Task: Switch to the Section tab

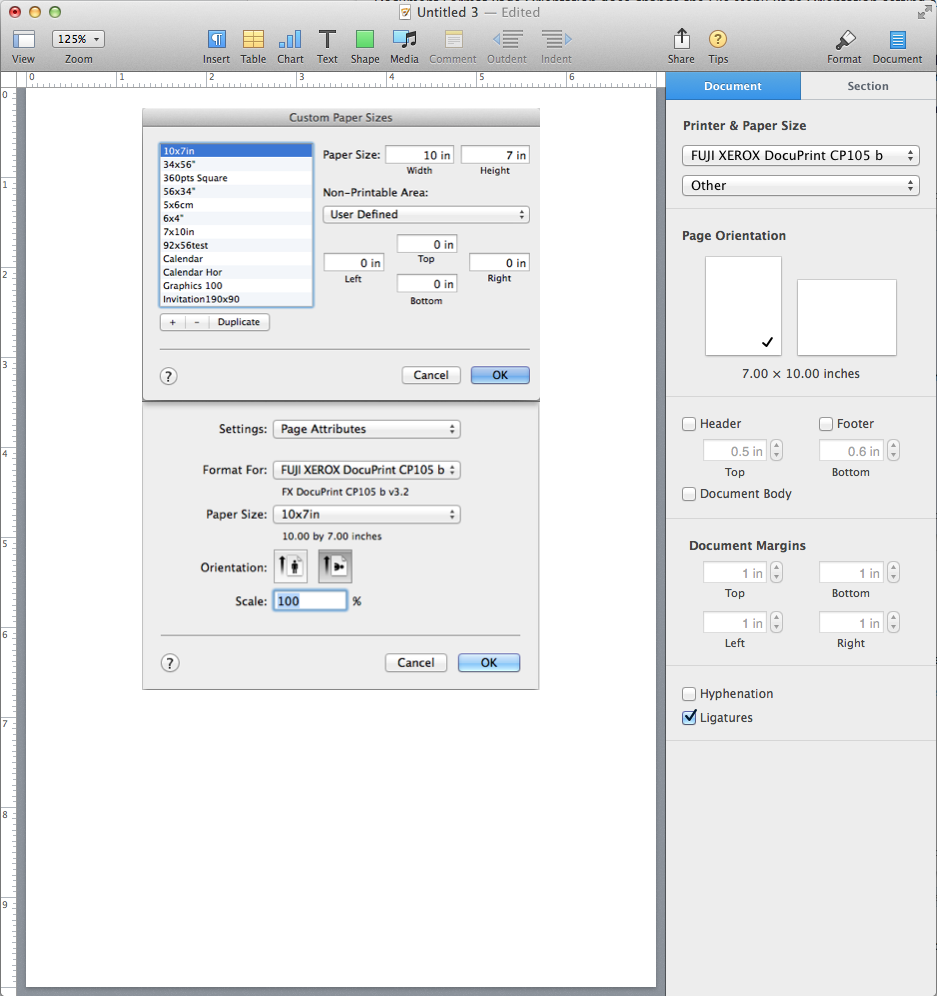Action: click(x=868, y=86)
